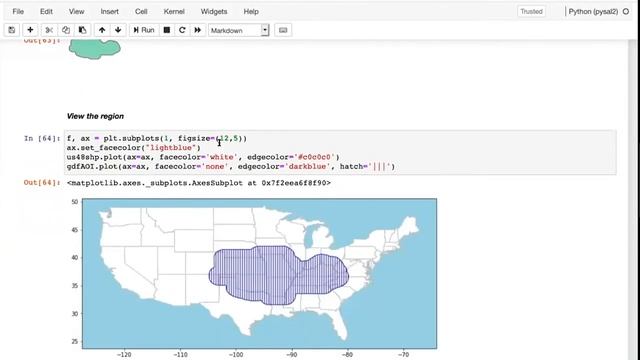The height and width of the screenshot is (360, 640).
Task: Open the Widgets menu
Action: coord(214,11)
